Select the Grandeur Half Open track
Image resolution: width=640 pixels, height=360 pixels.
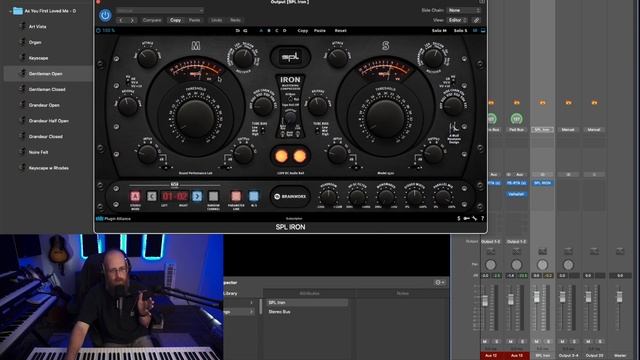point(48,121)
